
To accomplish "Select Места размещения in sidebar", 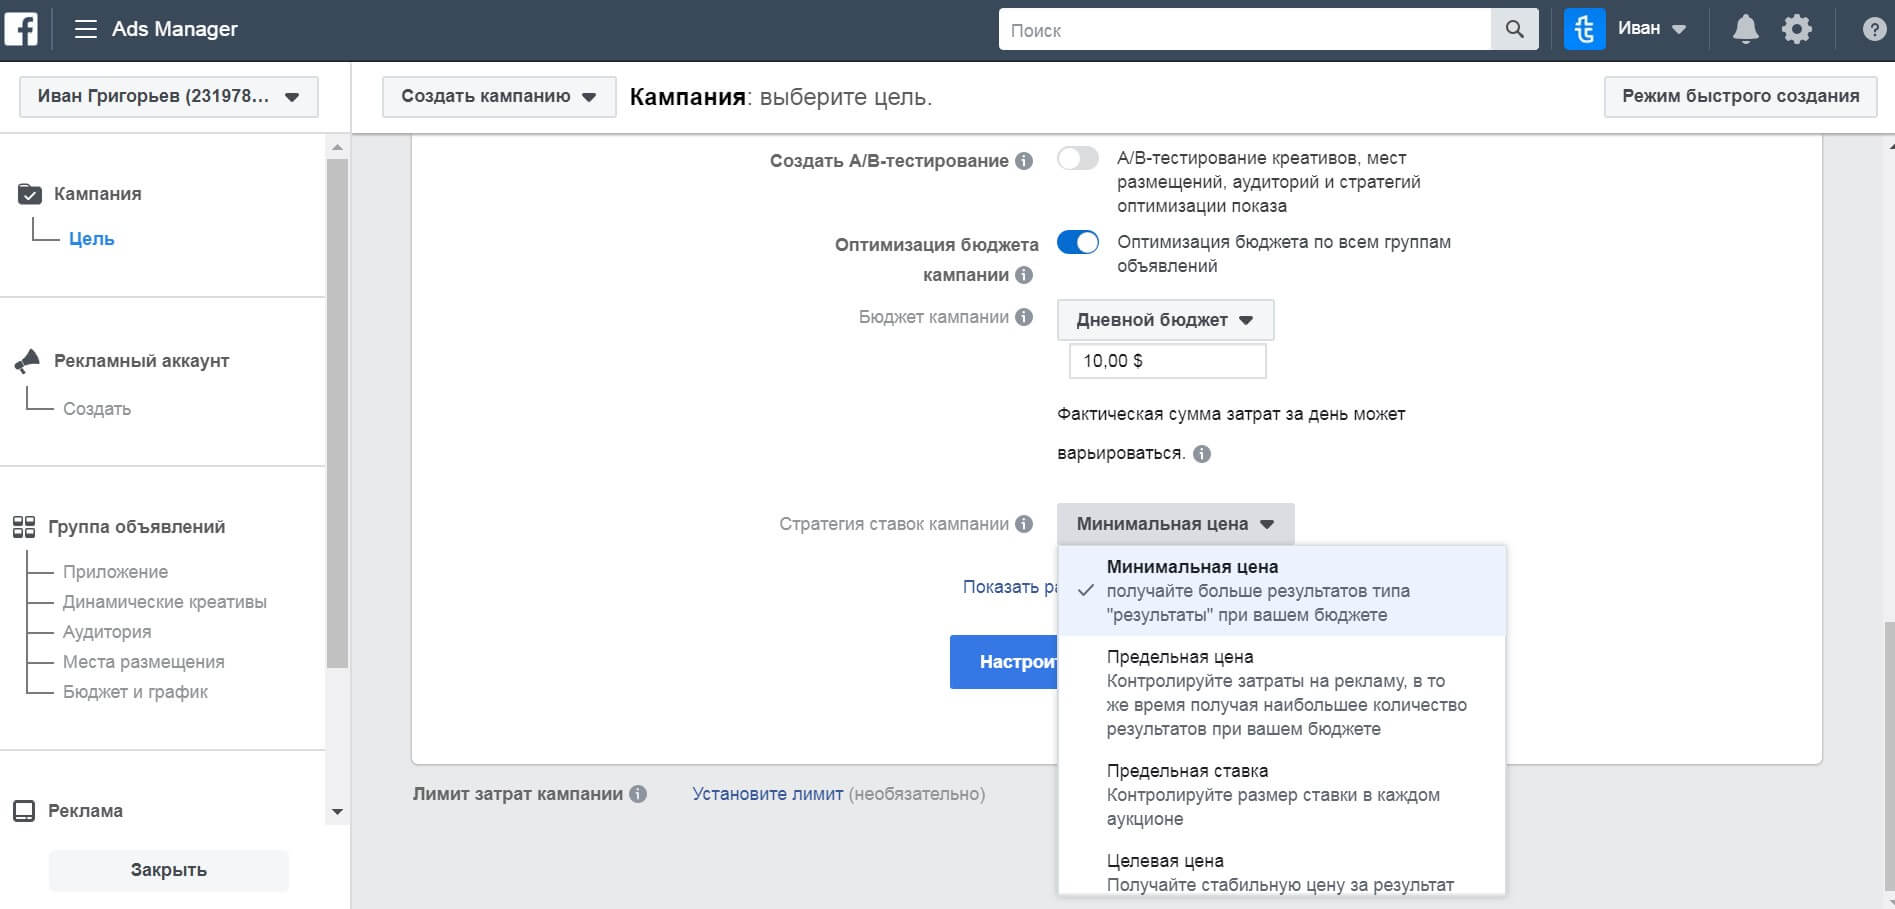I will pos(144,662).
